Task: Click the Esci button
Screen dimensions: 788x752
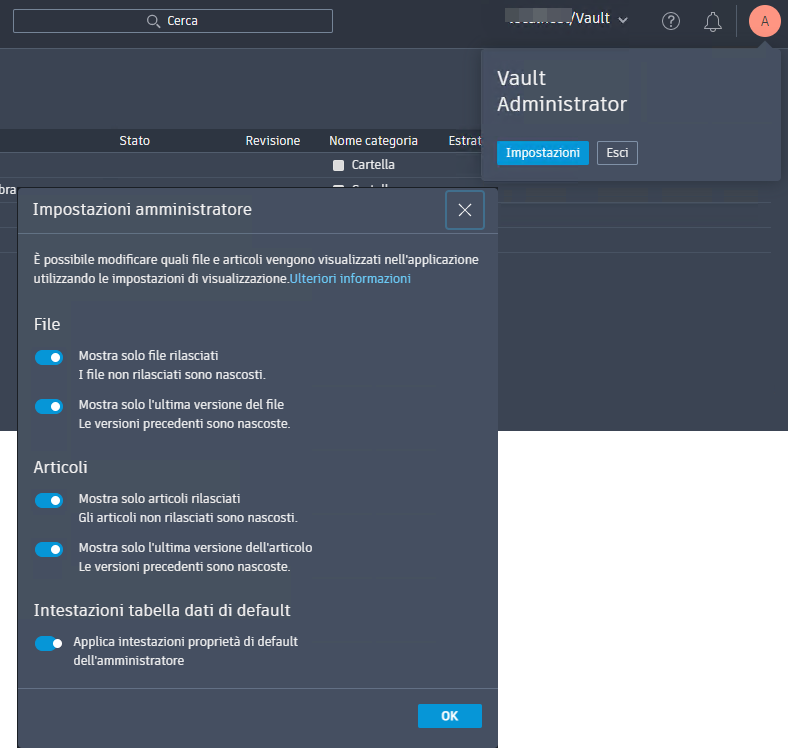Action: [x=617, y=153]
